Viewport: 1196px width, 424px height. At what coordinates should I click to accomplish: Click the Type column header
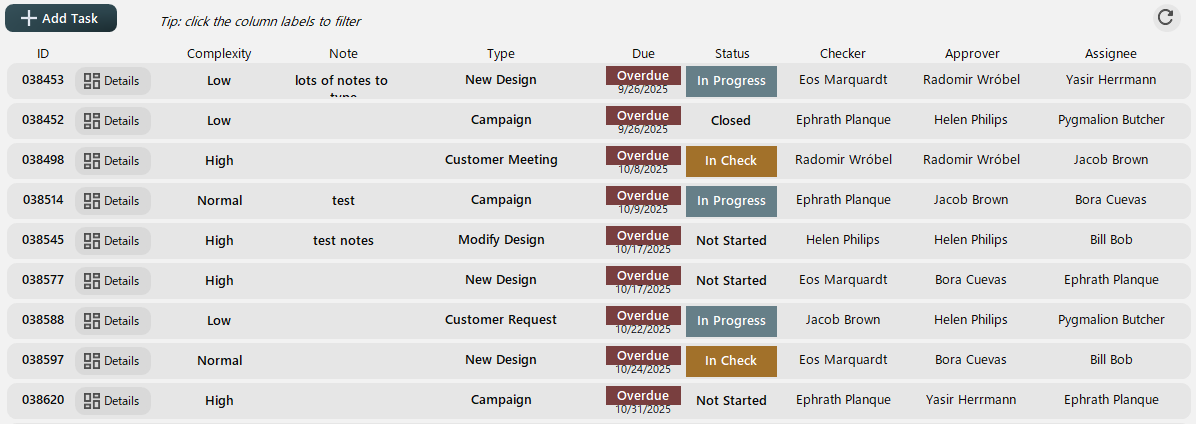(x=501, y=54)
